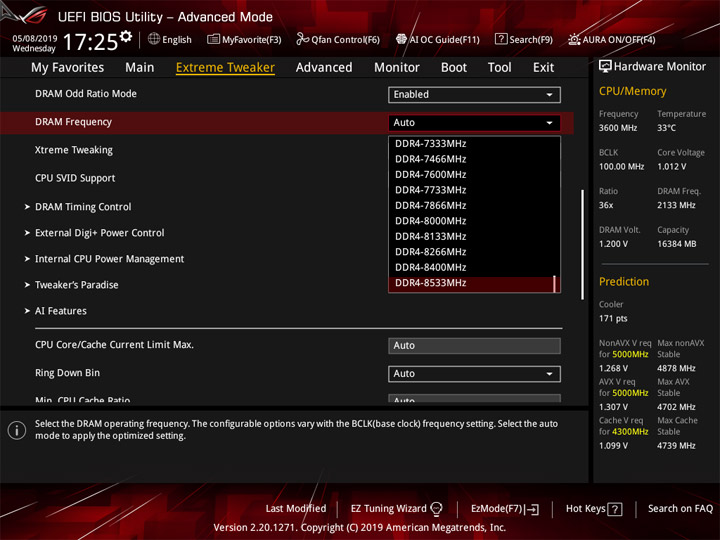Image resolution: width=720 pixels, height=540 pixels.
Task: Click the globe language icon
Action: (154, 39)
